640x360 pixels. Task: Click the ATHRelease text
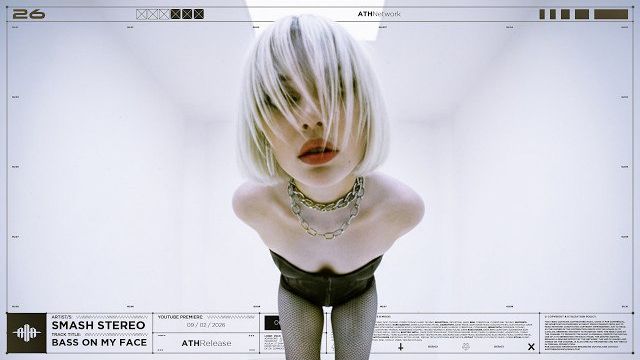pyautogui.click(x=206, y=343)
